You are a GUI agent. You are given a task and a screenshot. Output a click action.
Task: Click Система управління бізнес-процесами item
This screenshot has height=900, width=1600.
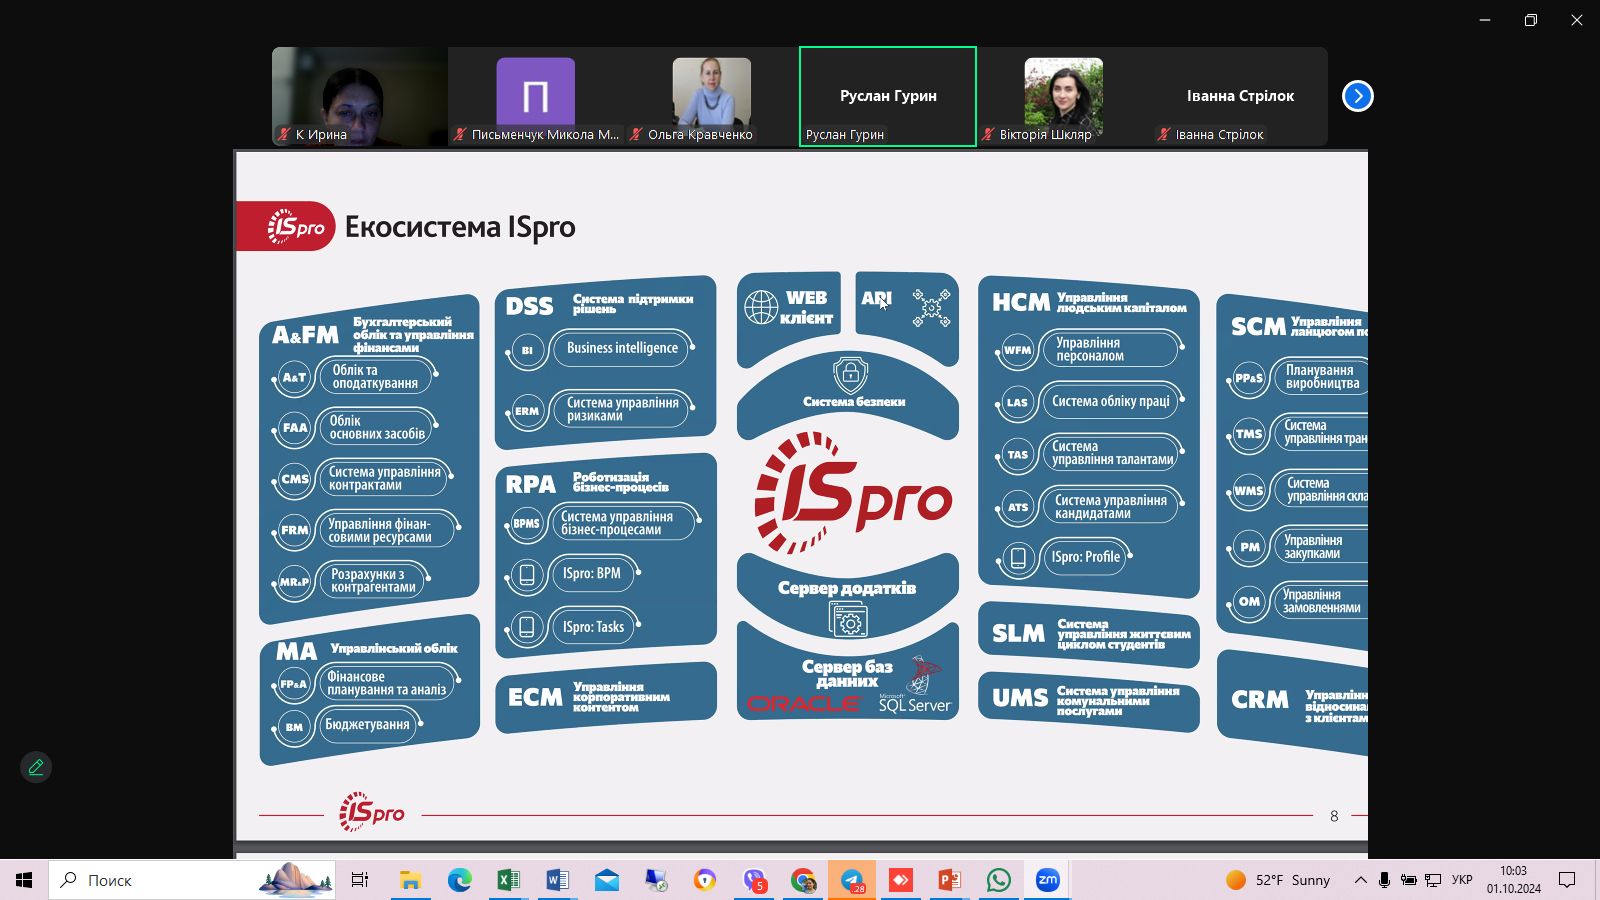point(623,523)
